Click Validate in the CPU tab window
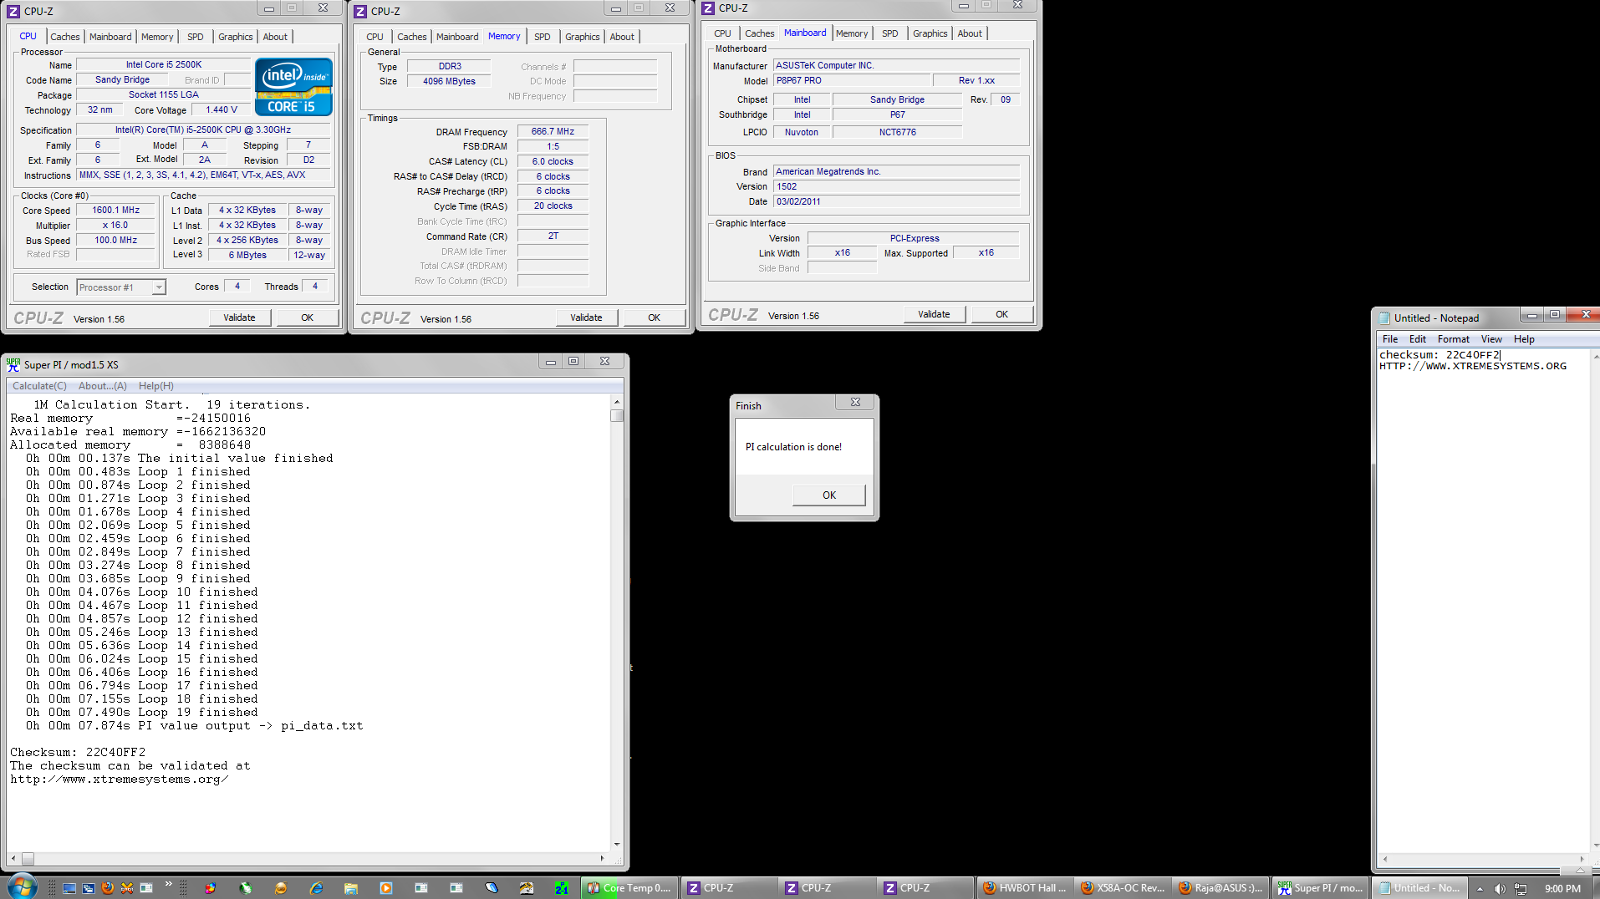Screen dimensions: 1600x899 [x=239, y=318]
